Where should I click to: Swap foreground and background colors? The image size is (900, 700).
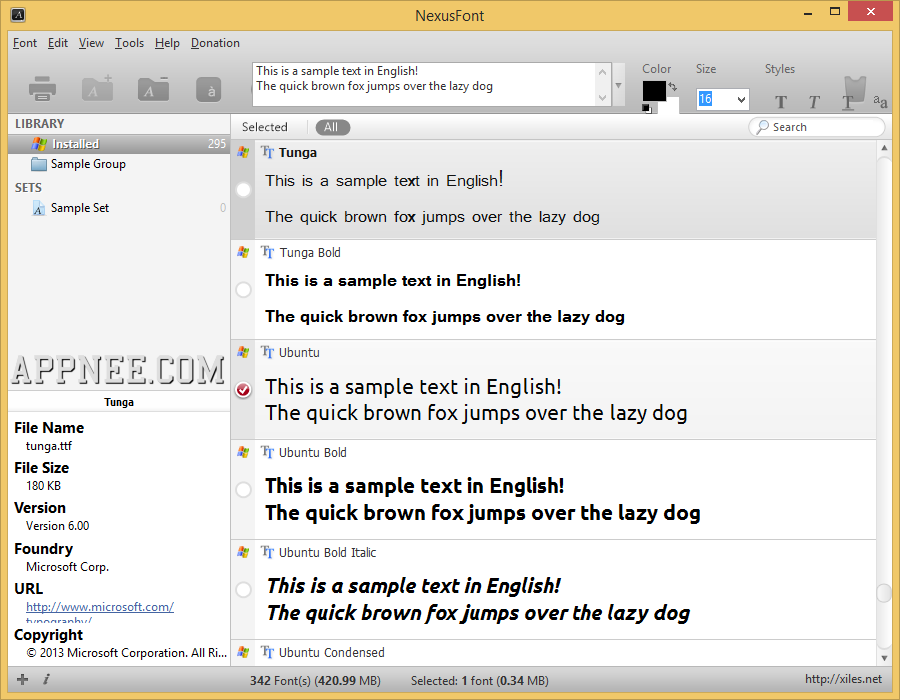click(x=673, y=87)
